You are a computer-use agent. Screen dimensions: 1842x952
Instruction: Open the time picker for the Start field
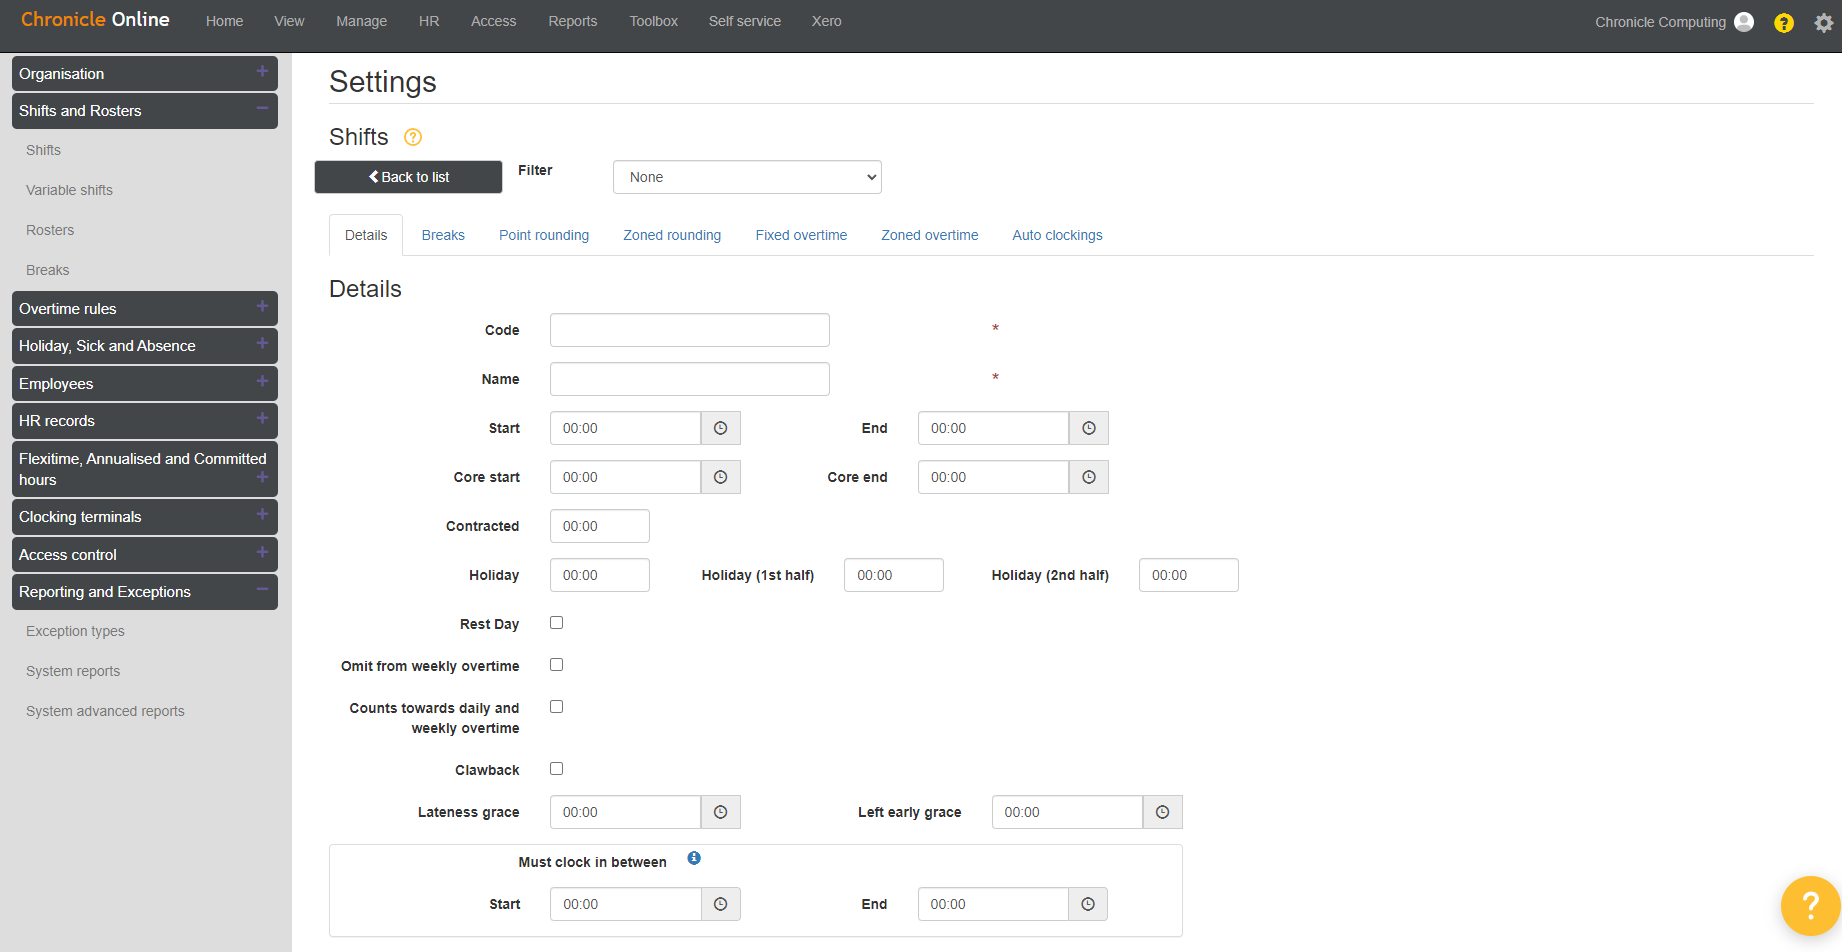(x=720, y=427)
